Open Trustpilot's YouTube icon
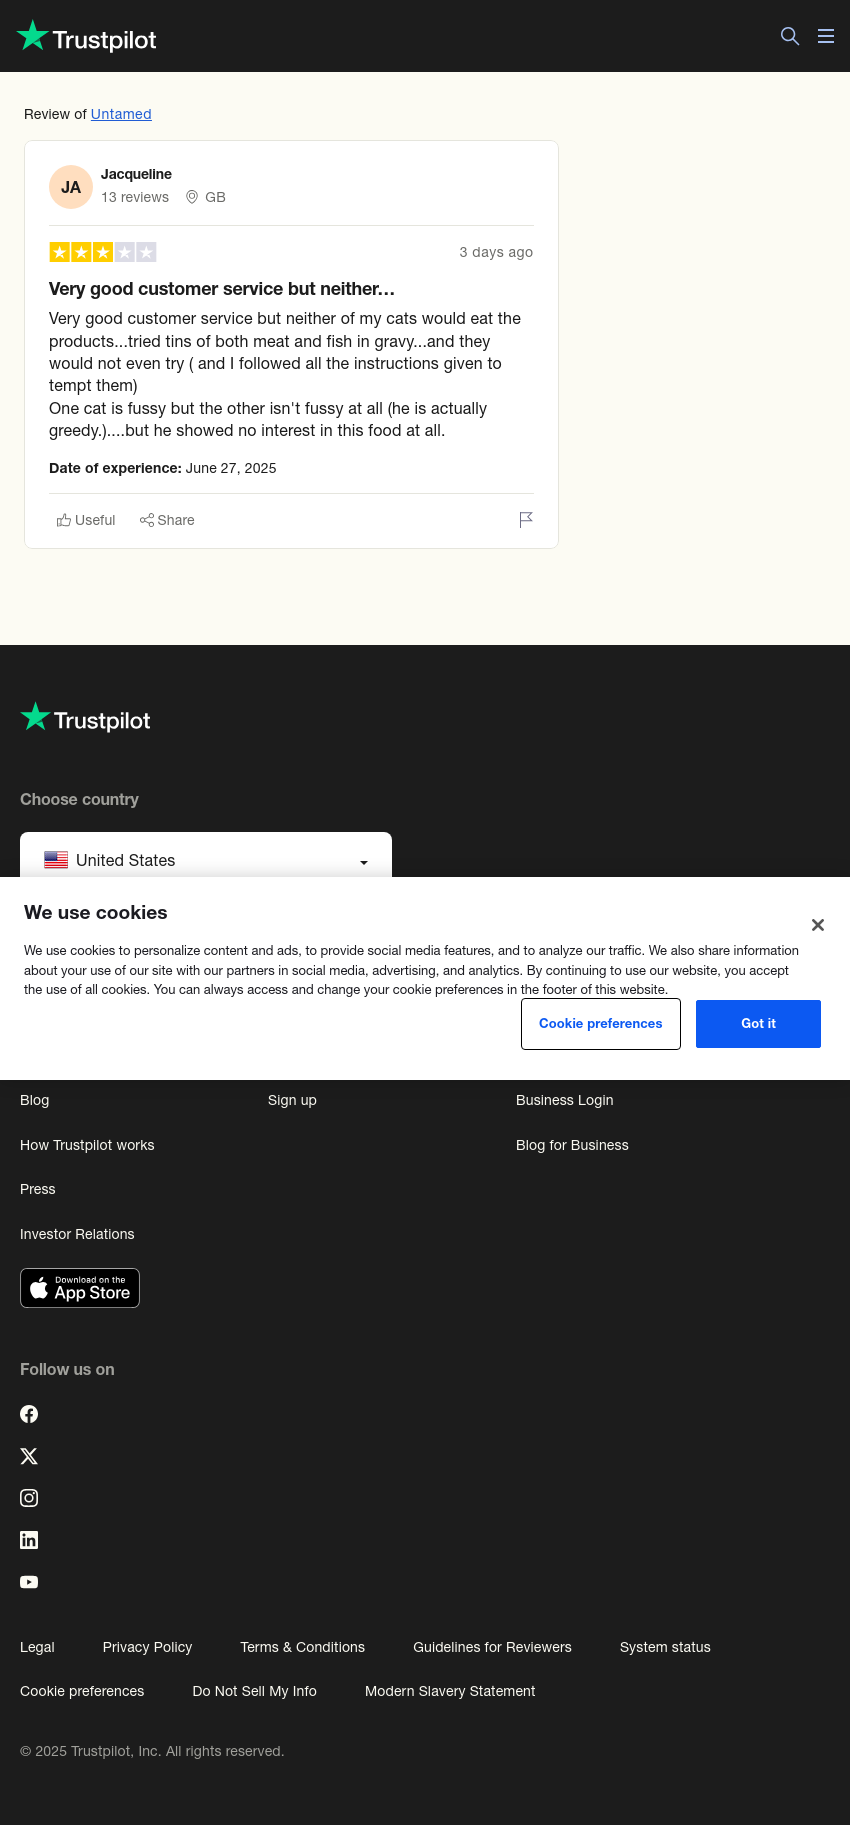Screen dimensions: 850x1825 tap(29, 1582)
